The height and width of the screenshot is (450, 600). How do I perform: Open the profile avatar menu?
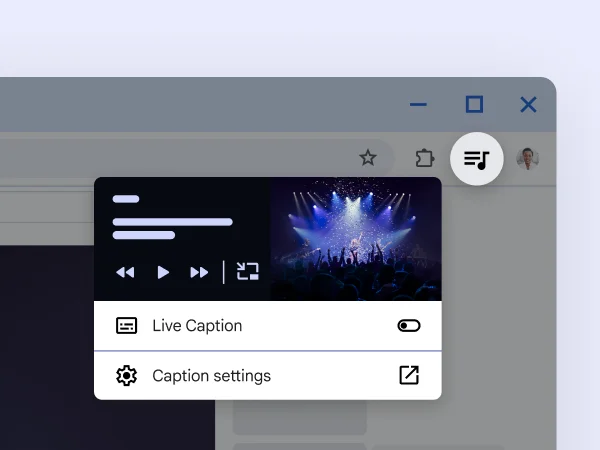[527, 158]
